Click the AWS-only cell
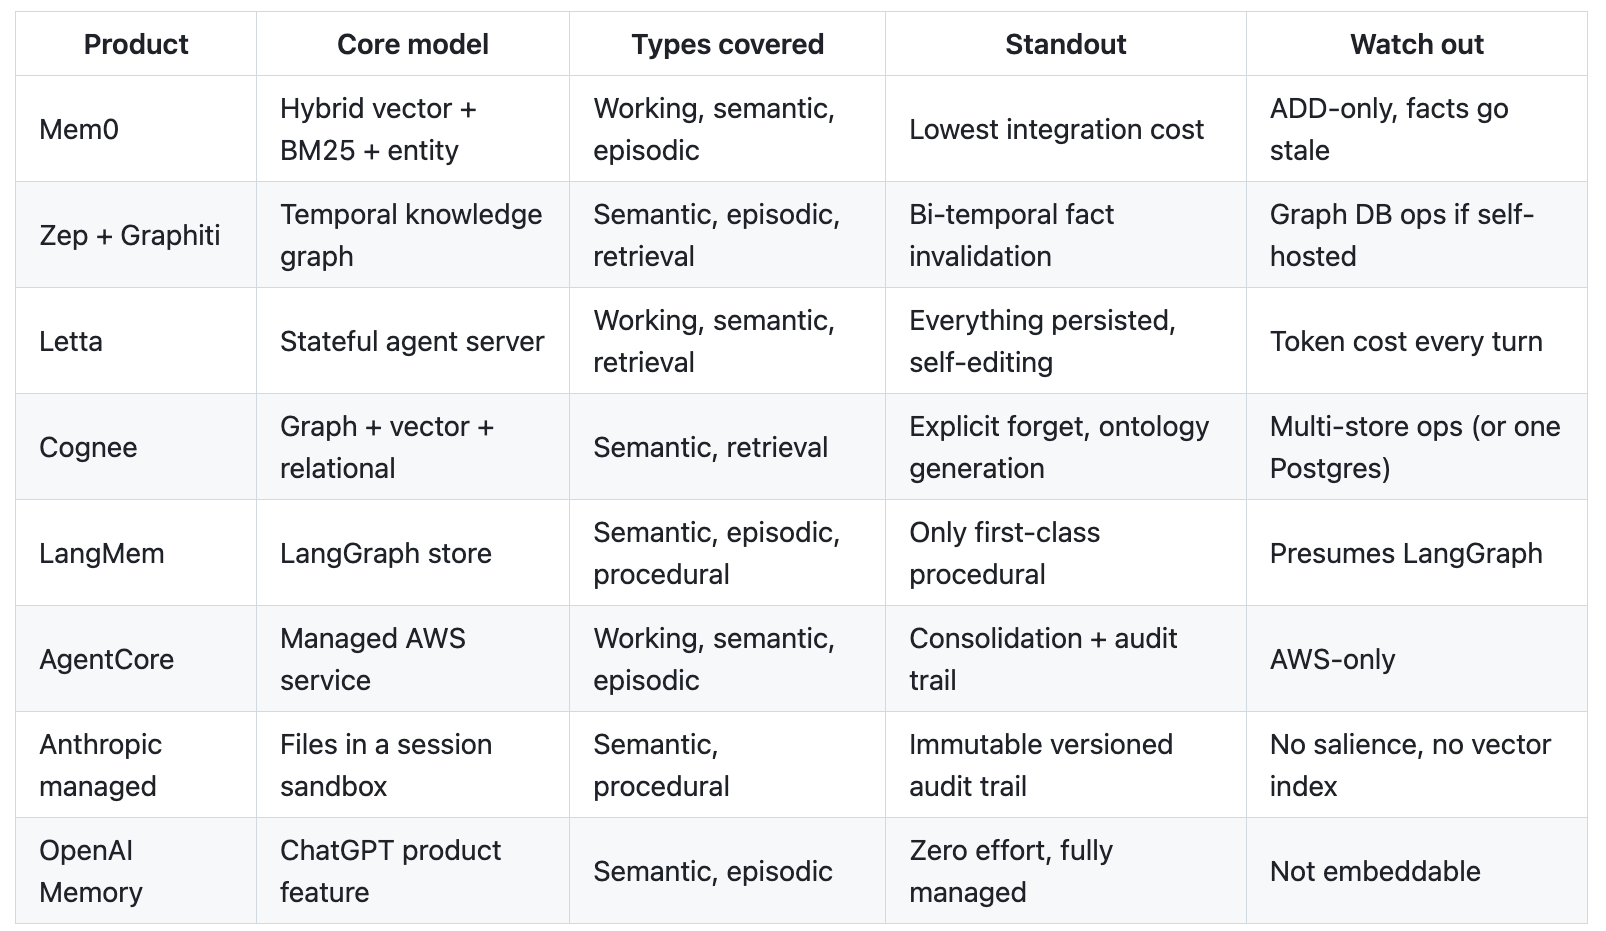The width and height of the screenshot is (1606, 931). [1417, 659]
